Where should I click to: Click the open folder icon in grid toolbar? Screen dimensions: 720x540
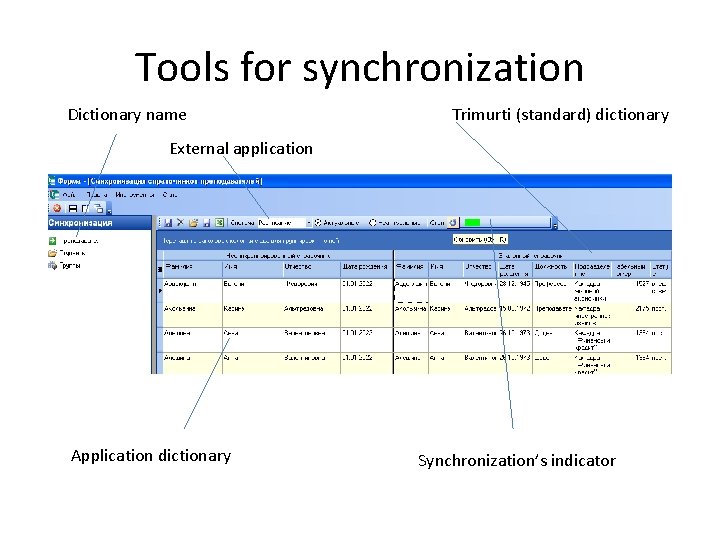[x=193, y=223]
